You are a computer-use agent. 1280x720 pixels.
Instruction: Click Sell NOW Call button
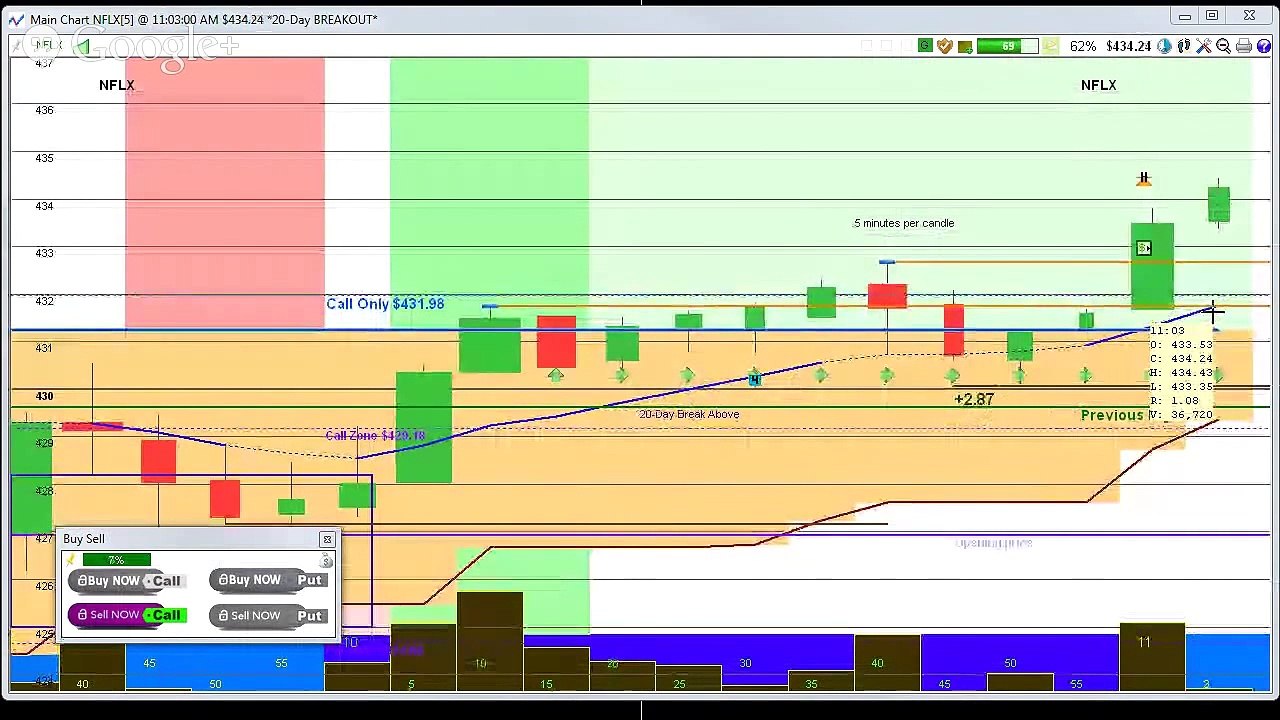[x=128, y=615]
